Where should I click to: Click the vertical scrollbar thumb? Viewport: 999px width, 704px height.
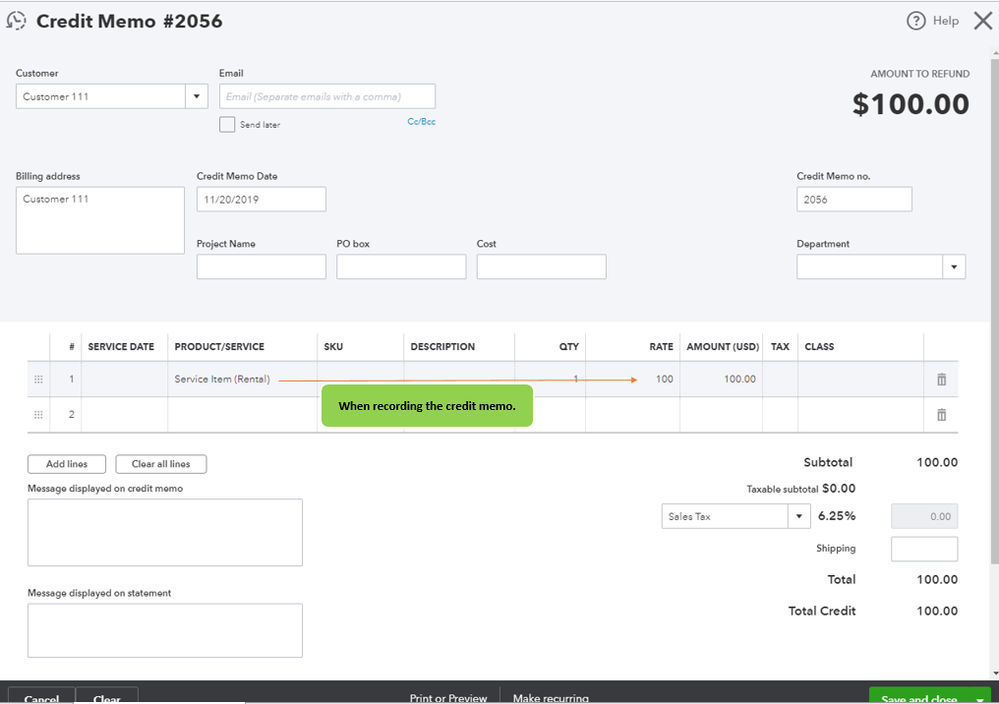coord(995,311)
